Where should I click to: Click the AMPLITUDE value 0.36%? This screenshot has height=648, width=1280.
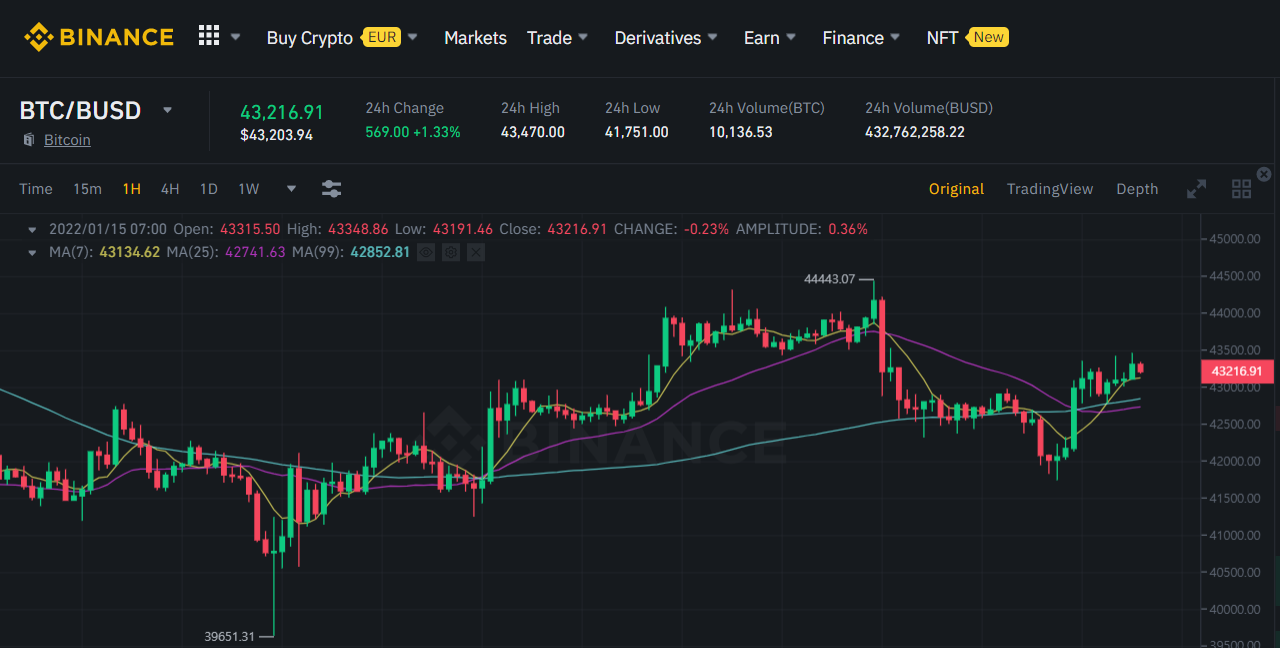pos(848,229)
